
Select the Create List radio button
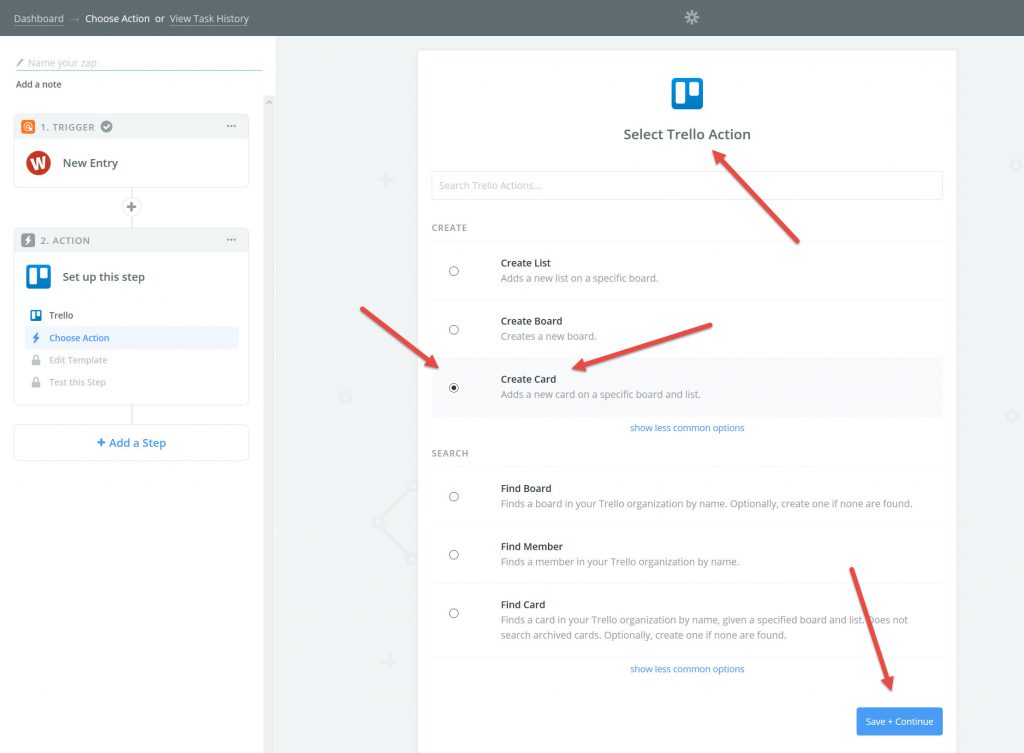point(454,271)
